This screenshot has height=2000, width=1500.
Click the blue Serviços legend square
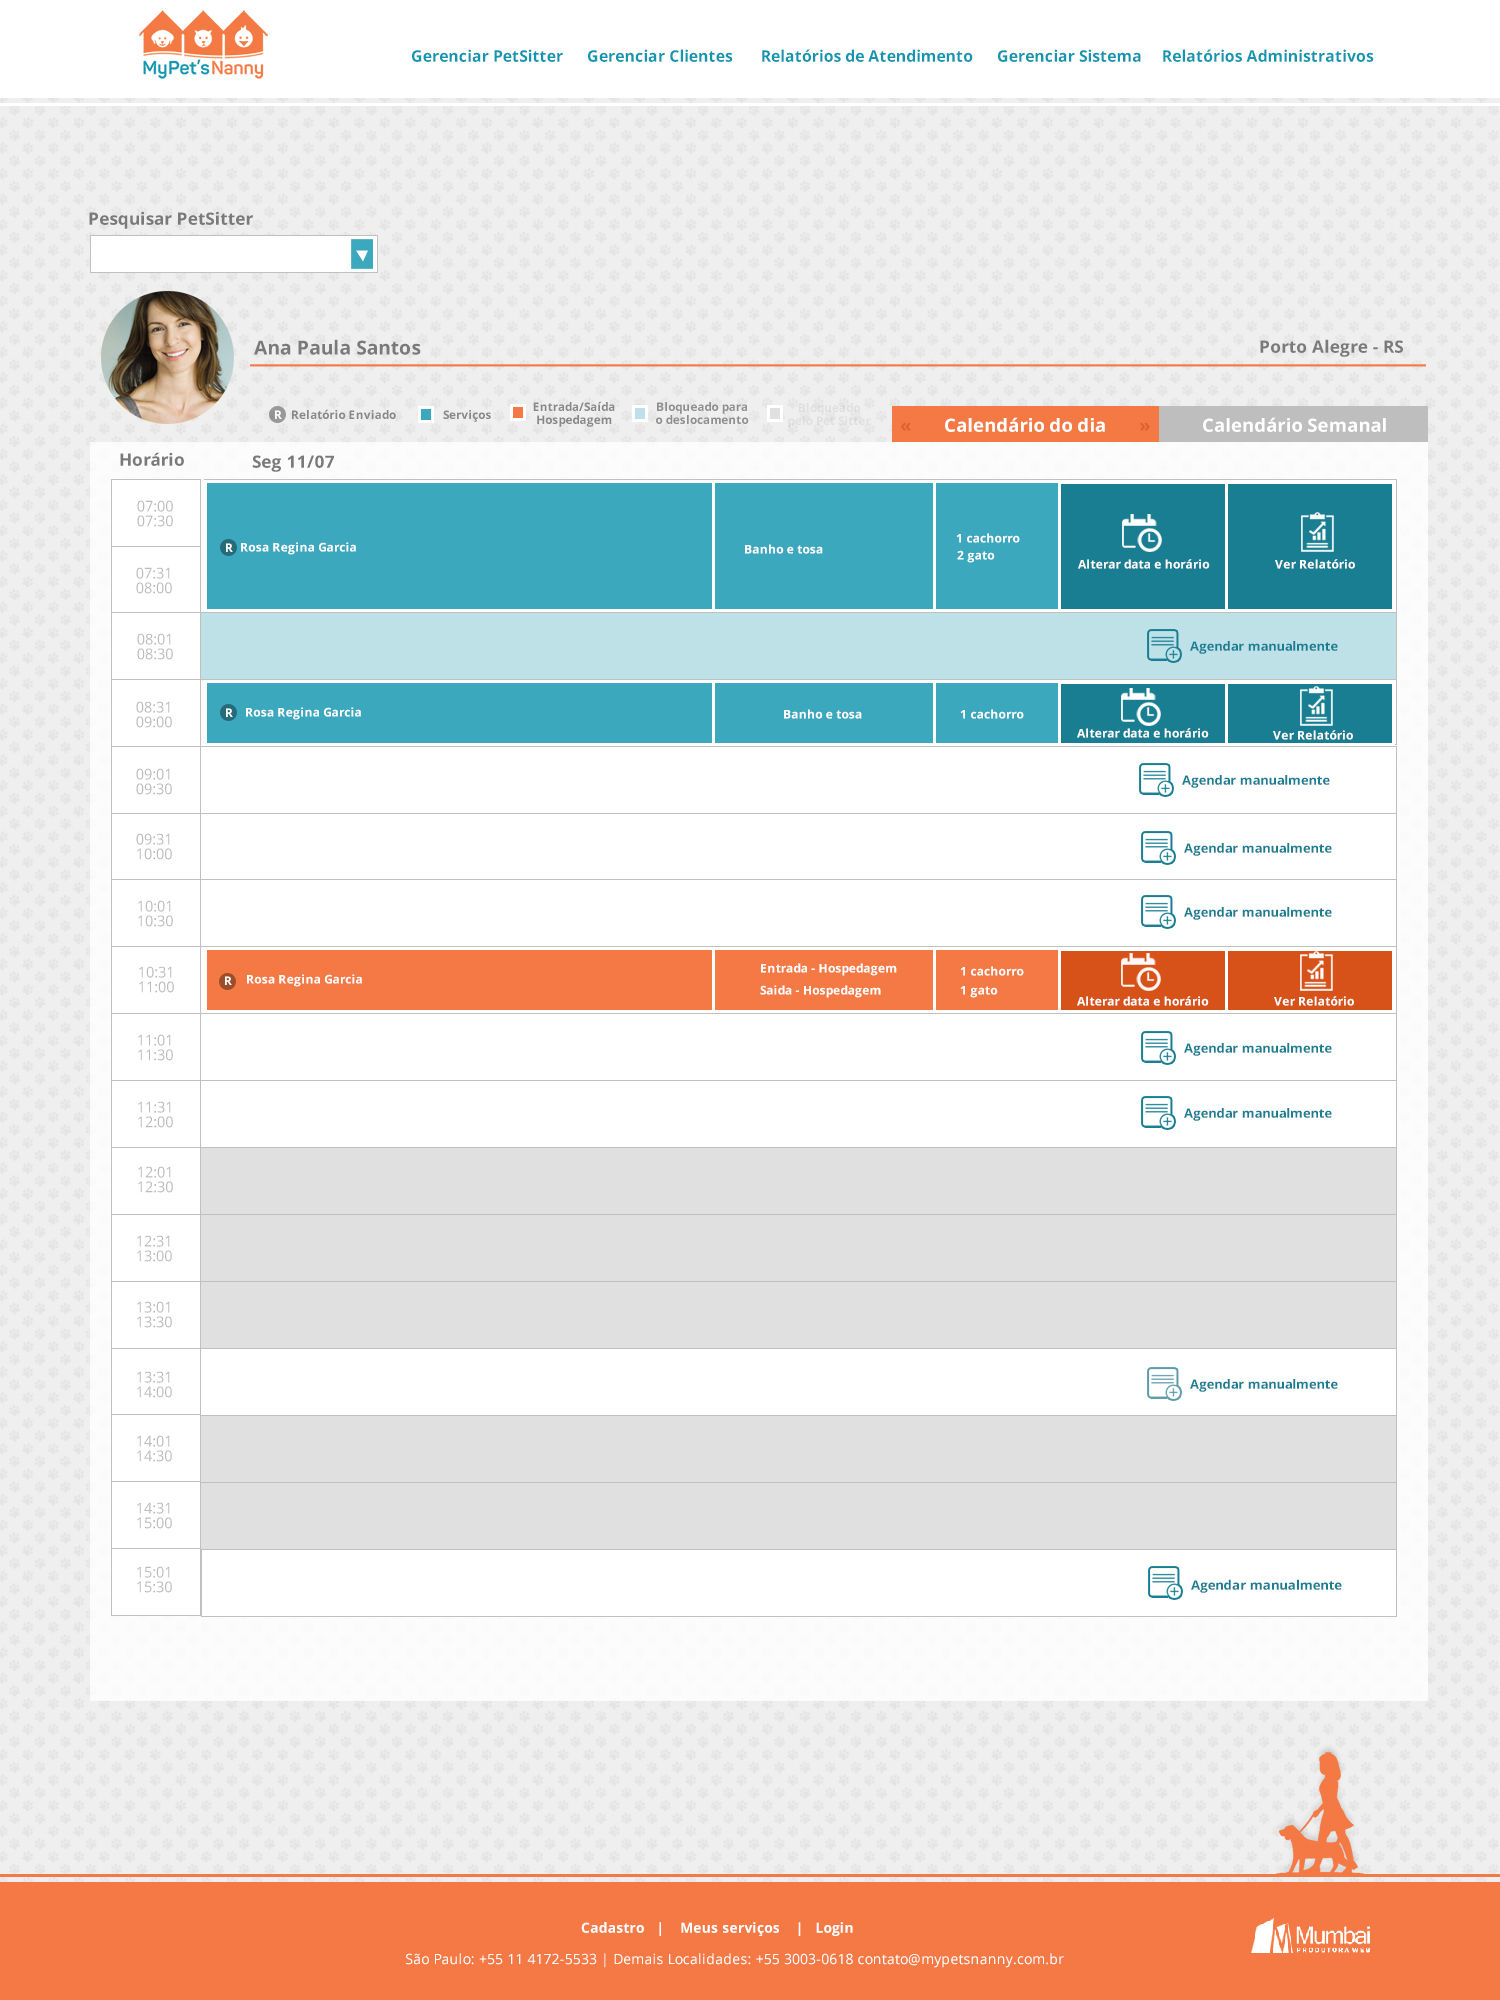(x=426, y=414)
